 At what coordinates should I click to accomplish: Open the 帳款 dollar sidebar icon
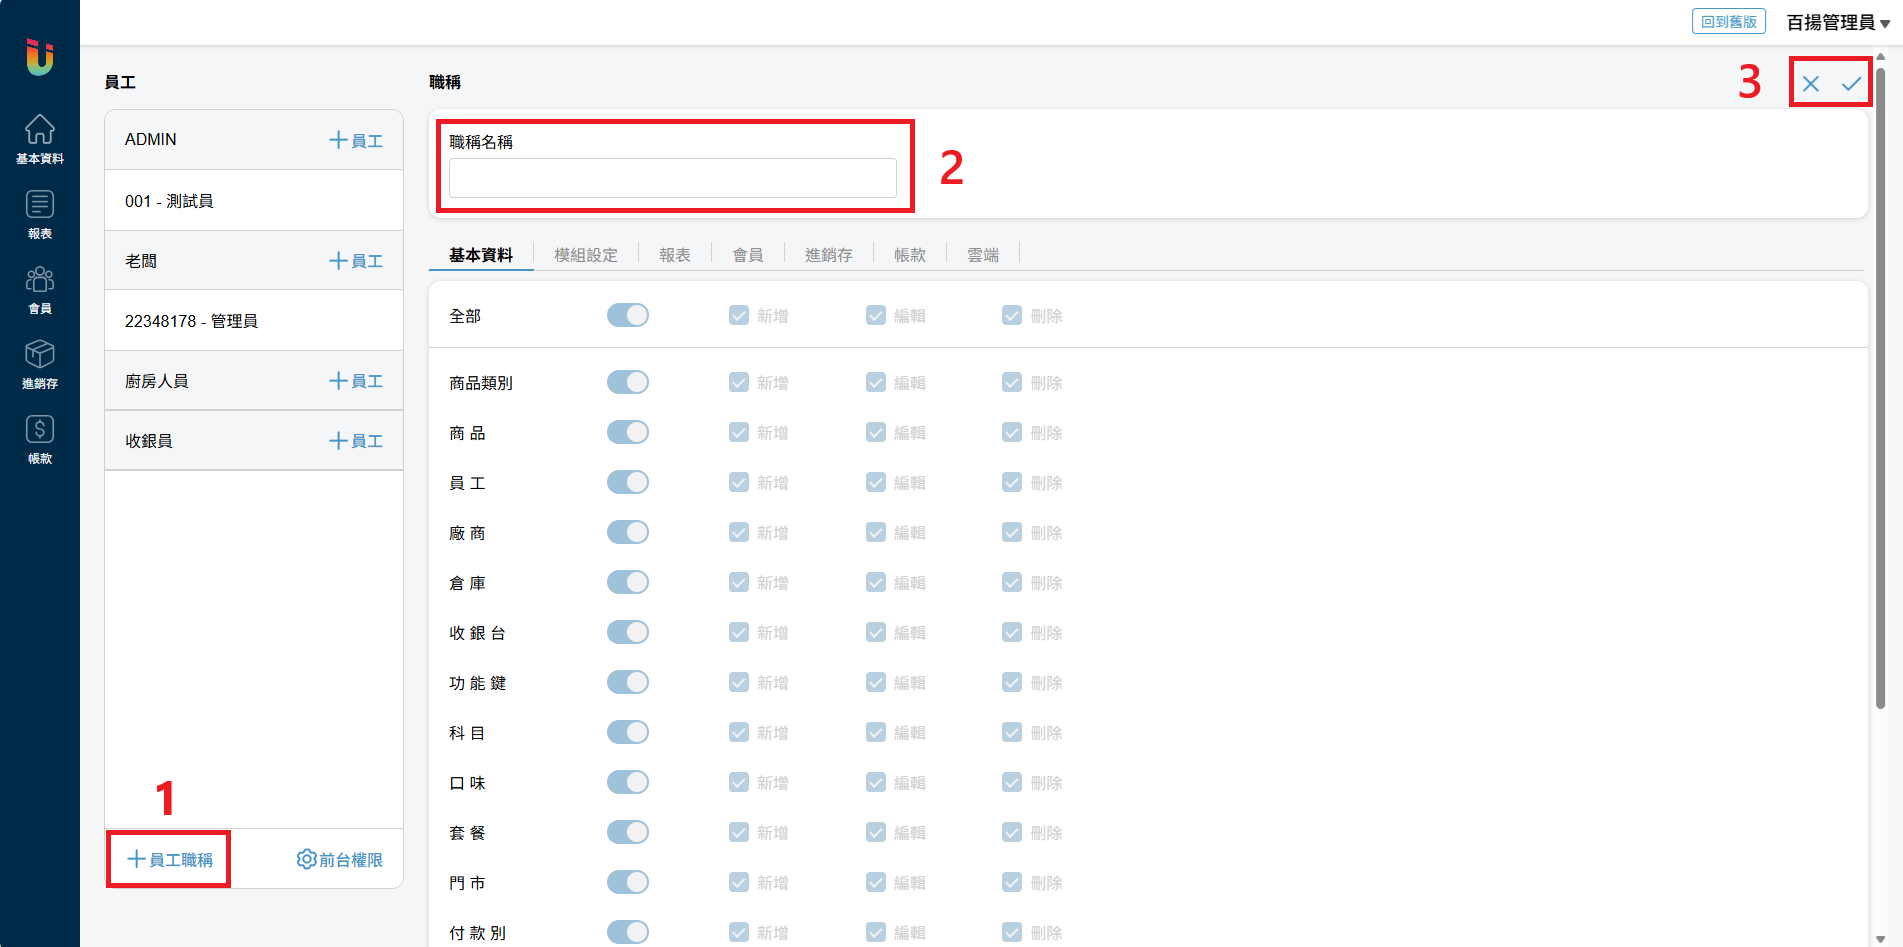tap(39, 439)
